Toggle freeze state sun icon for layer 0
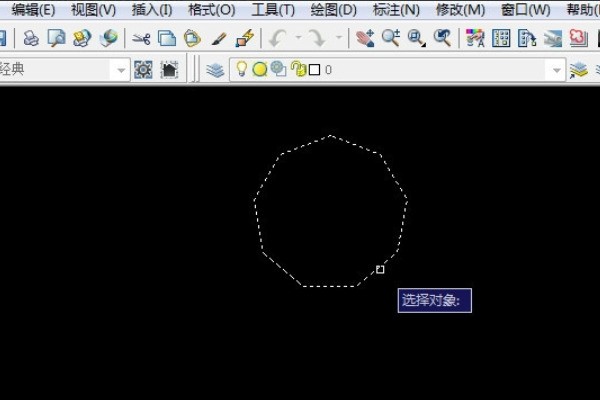Viewport: 600px width, 400px height. (x=259, y=70)
